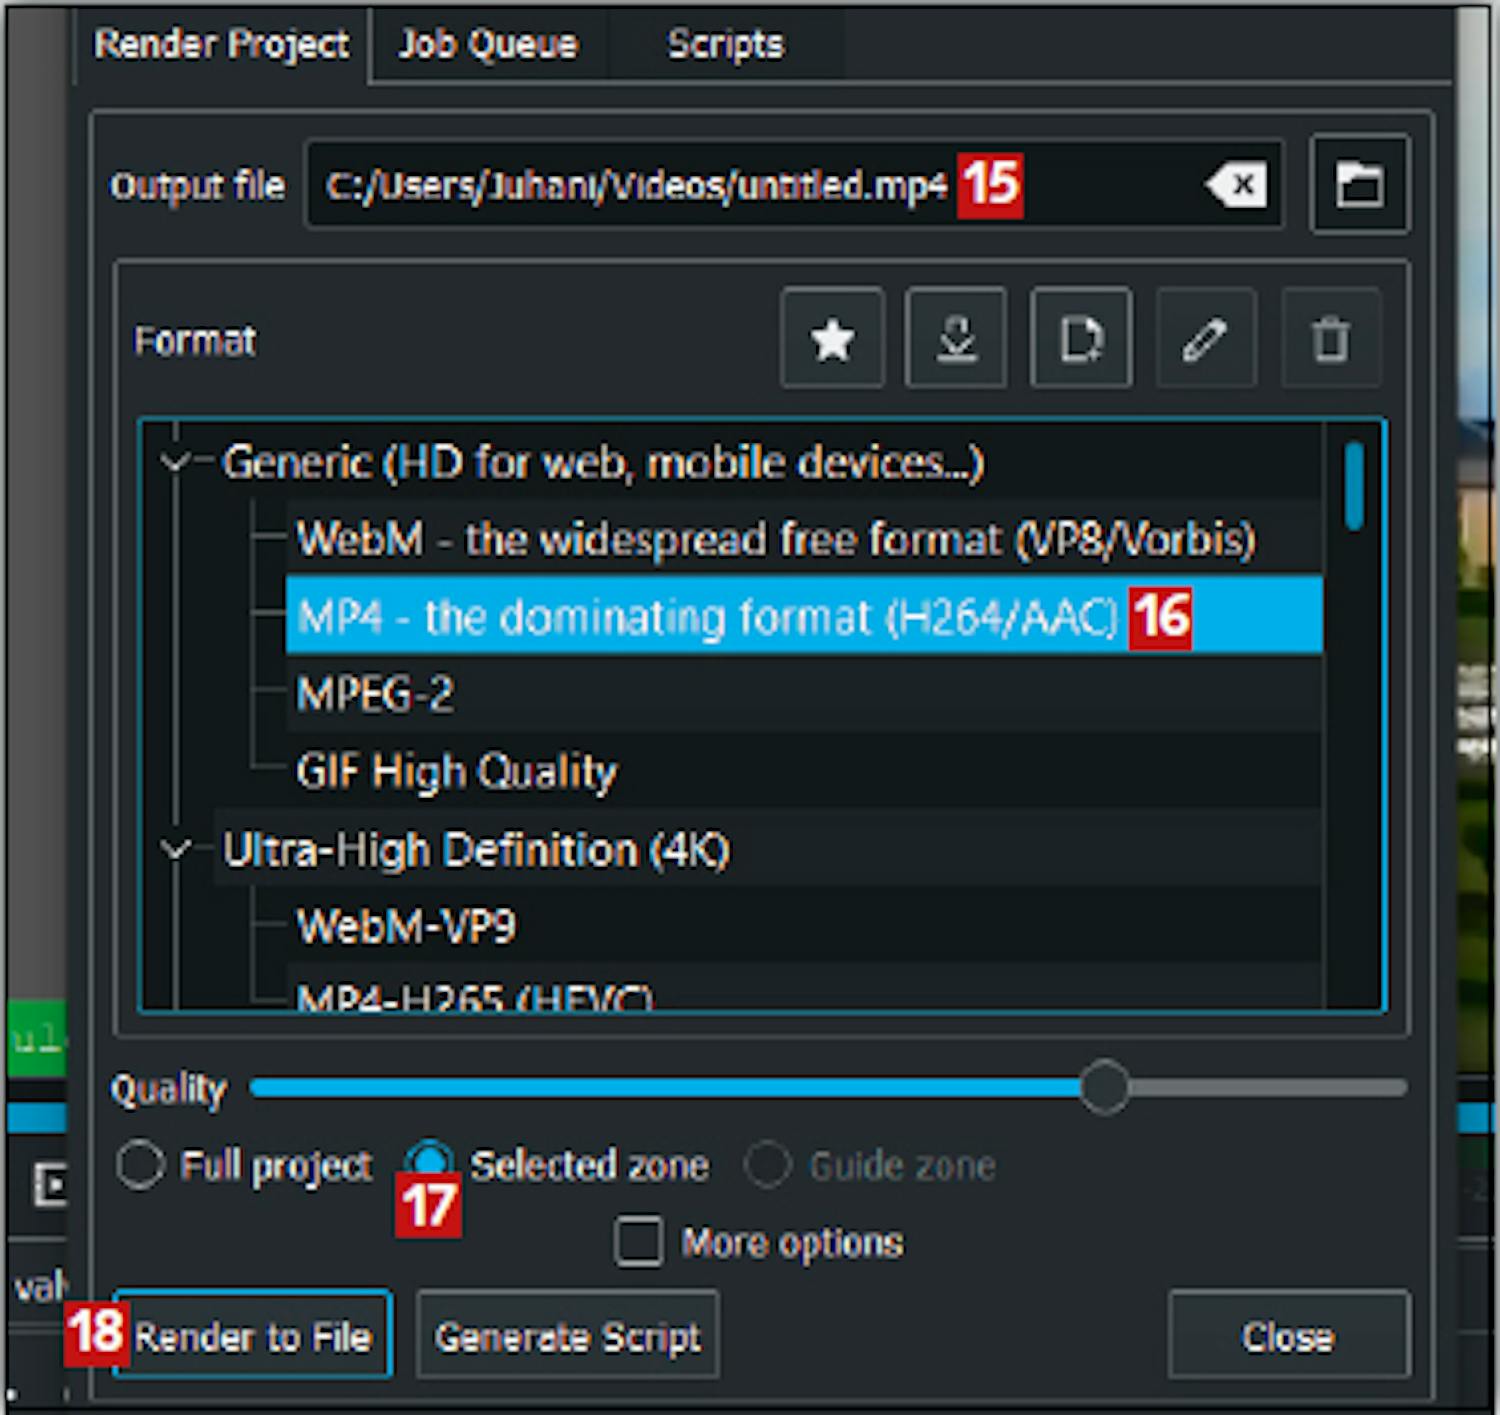Viewport: 1500px width, 1415px height.
Task: Delete profile using the trash icon
Action: pos(1330,339)
